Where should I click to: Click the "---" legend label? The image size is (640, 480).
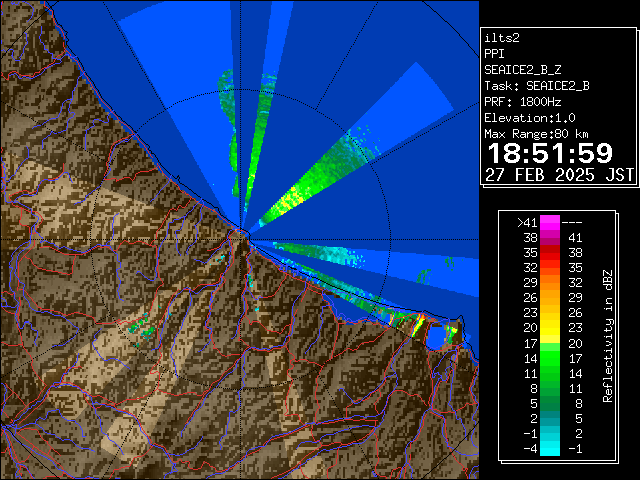(x=572, y=223)
